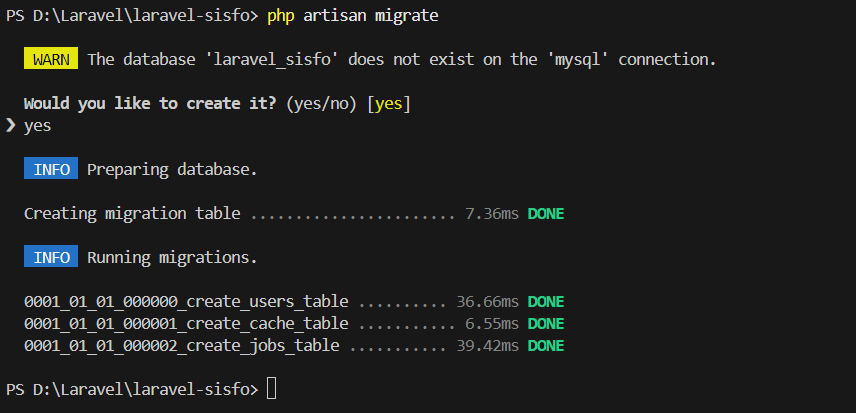Click the INFO badge beside Preparing database
856x413 pixels.
[x=51, y=169]
